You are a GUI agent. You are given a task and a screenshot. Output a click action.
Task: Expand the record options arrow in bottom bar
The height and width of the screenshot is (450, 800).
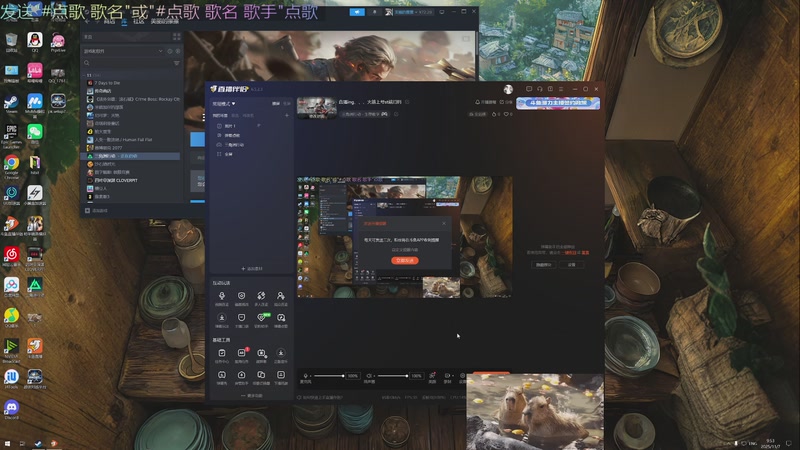point(453,376)
